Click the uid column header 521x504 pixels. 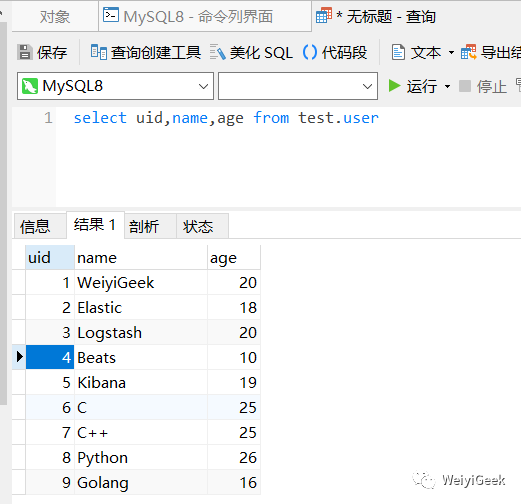point(50,257)
